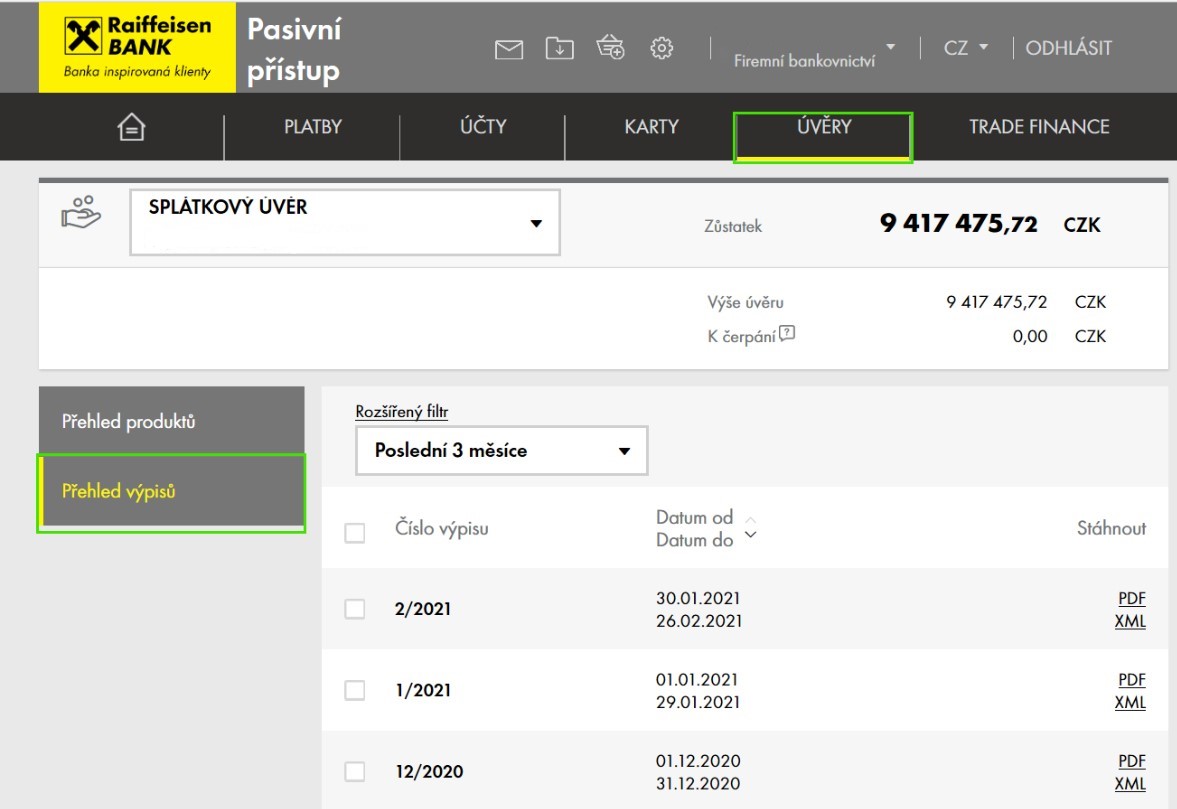Open the Rozšířený filtr link
Image resolution: width=1177 pixels, height=809 pixels.
click(402, 411)
